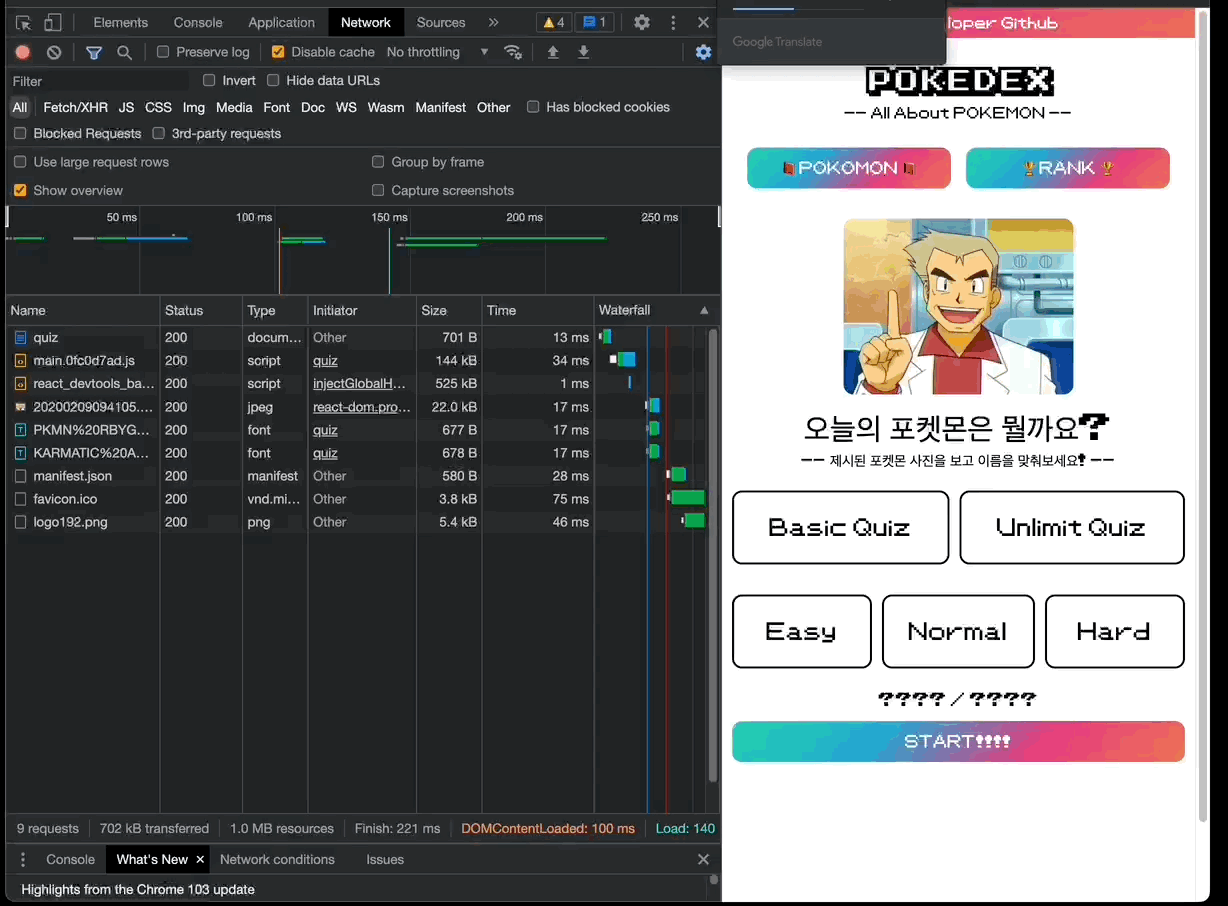Click the manifest.json row's file icon

click(21, 476)
